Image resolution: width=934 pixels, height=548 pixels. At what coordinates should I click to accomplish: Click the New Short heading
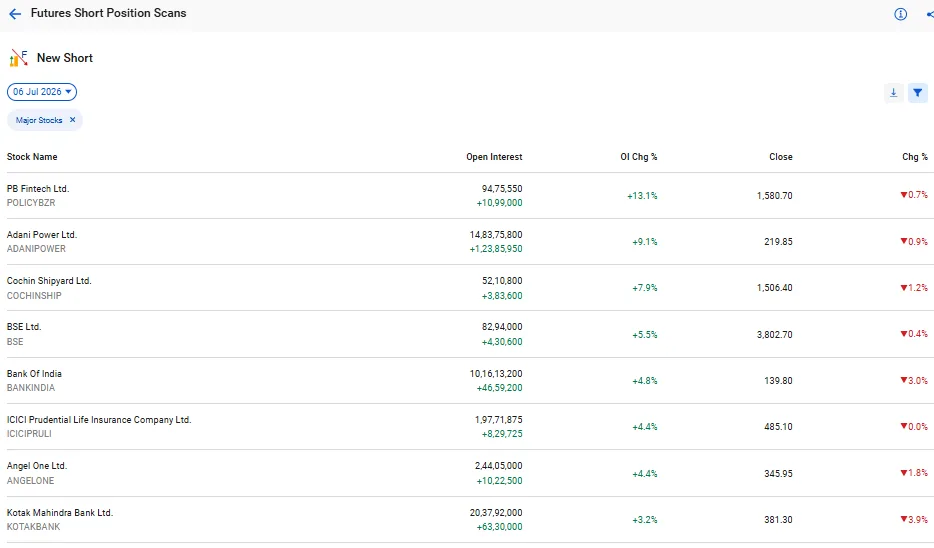(65, 58)
